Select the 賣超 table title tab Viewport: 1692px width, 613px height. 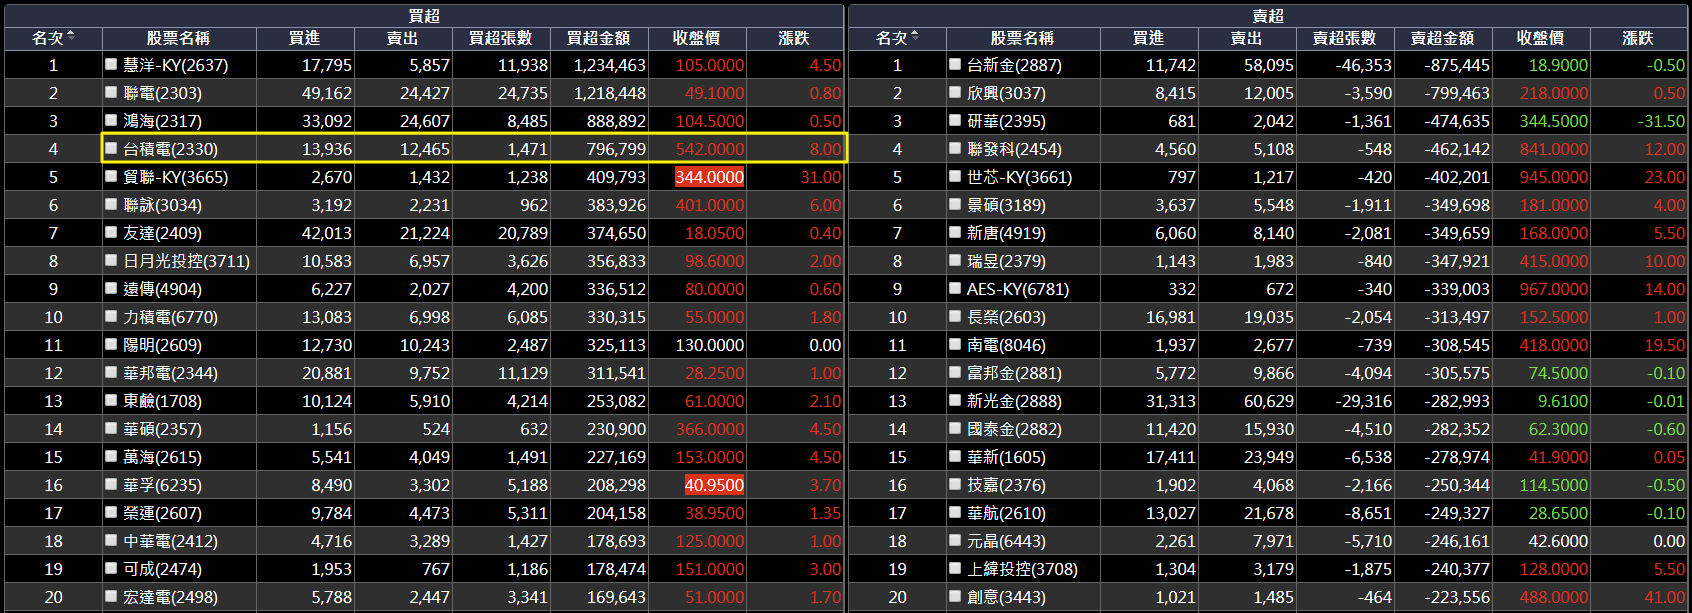1268,16
